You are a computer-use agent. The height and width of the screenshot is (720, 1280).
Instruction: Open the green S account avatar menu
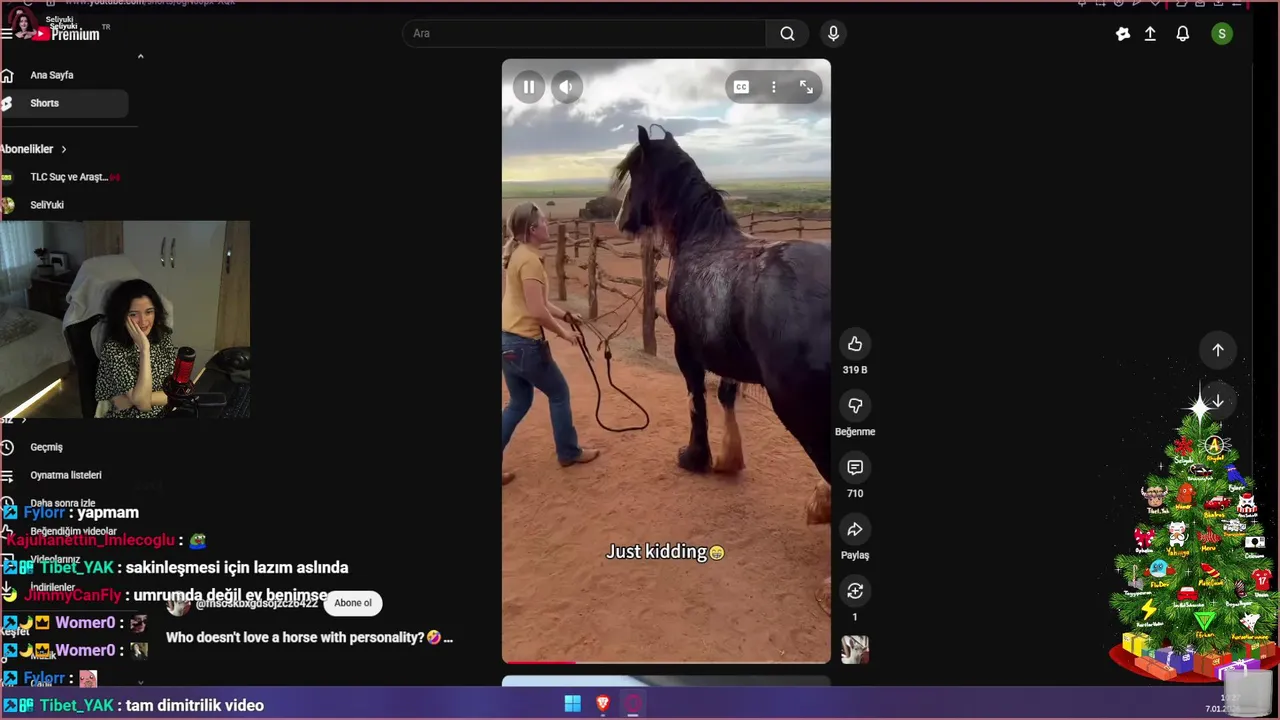point(1221,34)
